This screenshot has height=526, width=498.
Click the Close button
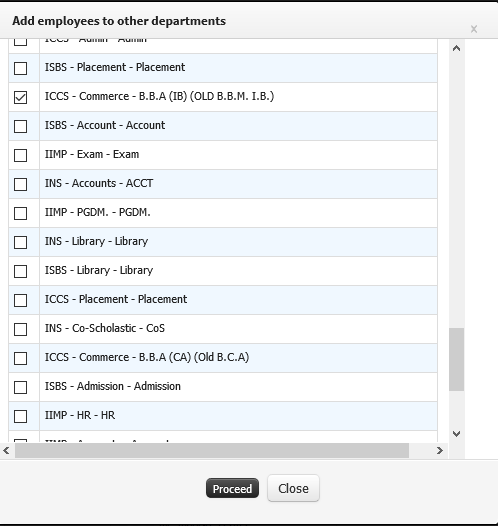293,488
